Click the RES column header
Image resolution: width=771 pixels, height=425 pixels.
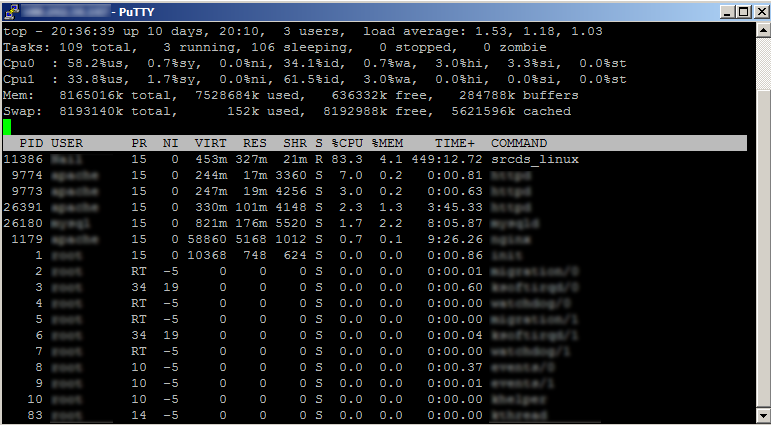pos(255,144)
